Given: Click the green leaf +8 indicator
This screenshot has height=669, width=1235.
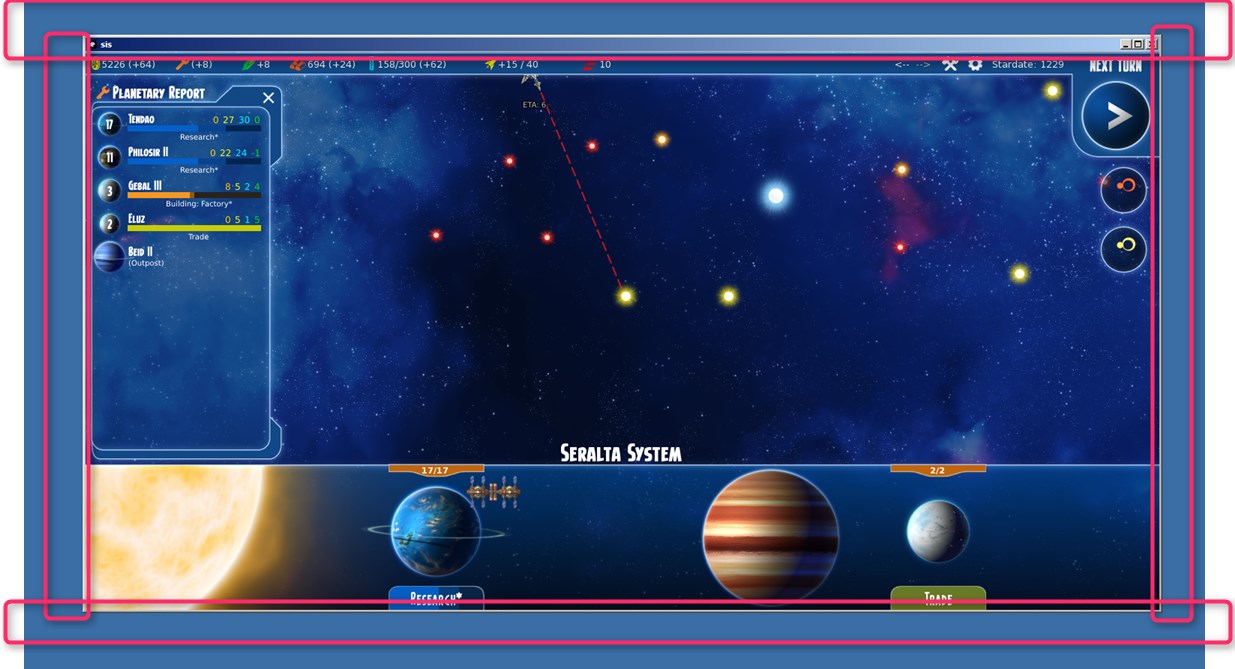Looking at the screenshot, I should 256,64.
